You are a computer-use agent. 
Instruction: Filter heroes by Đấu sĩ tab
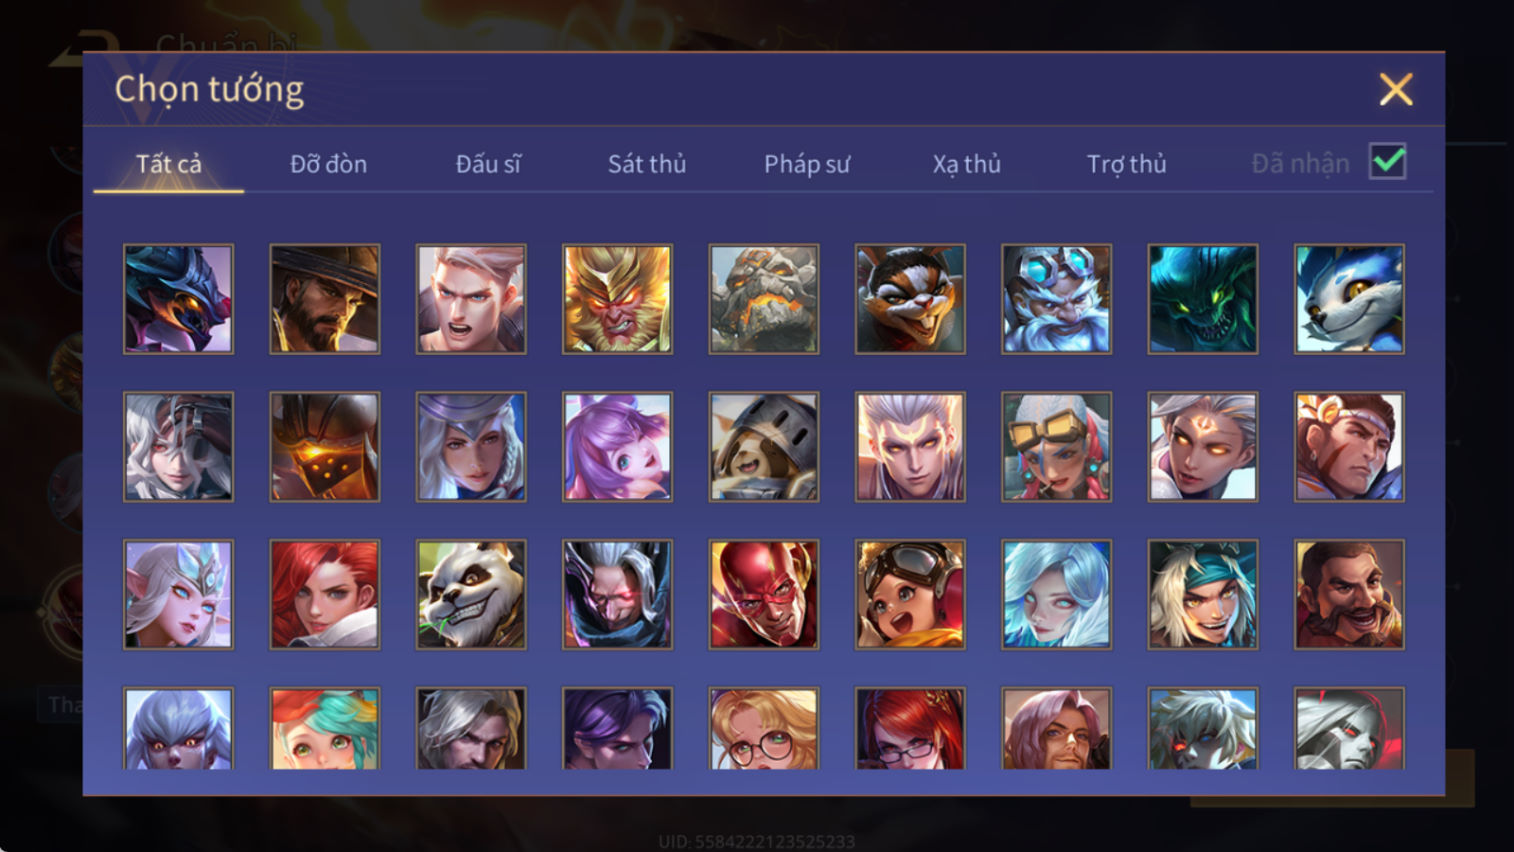[x=488, y=164]
